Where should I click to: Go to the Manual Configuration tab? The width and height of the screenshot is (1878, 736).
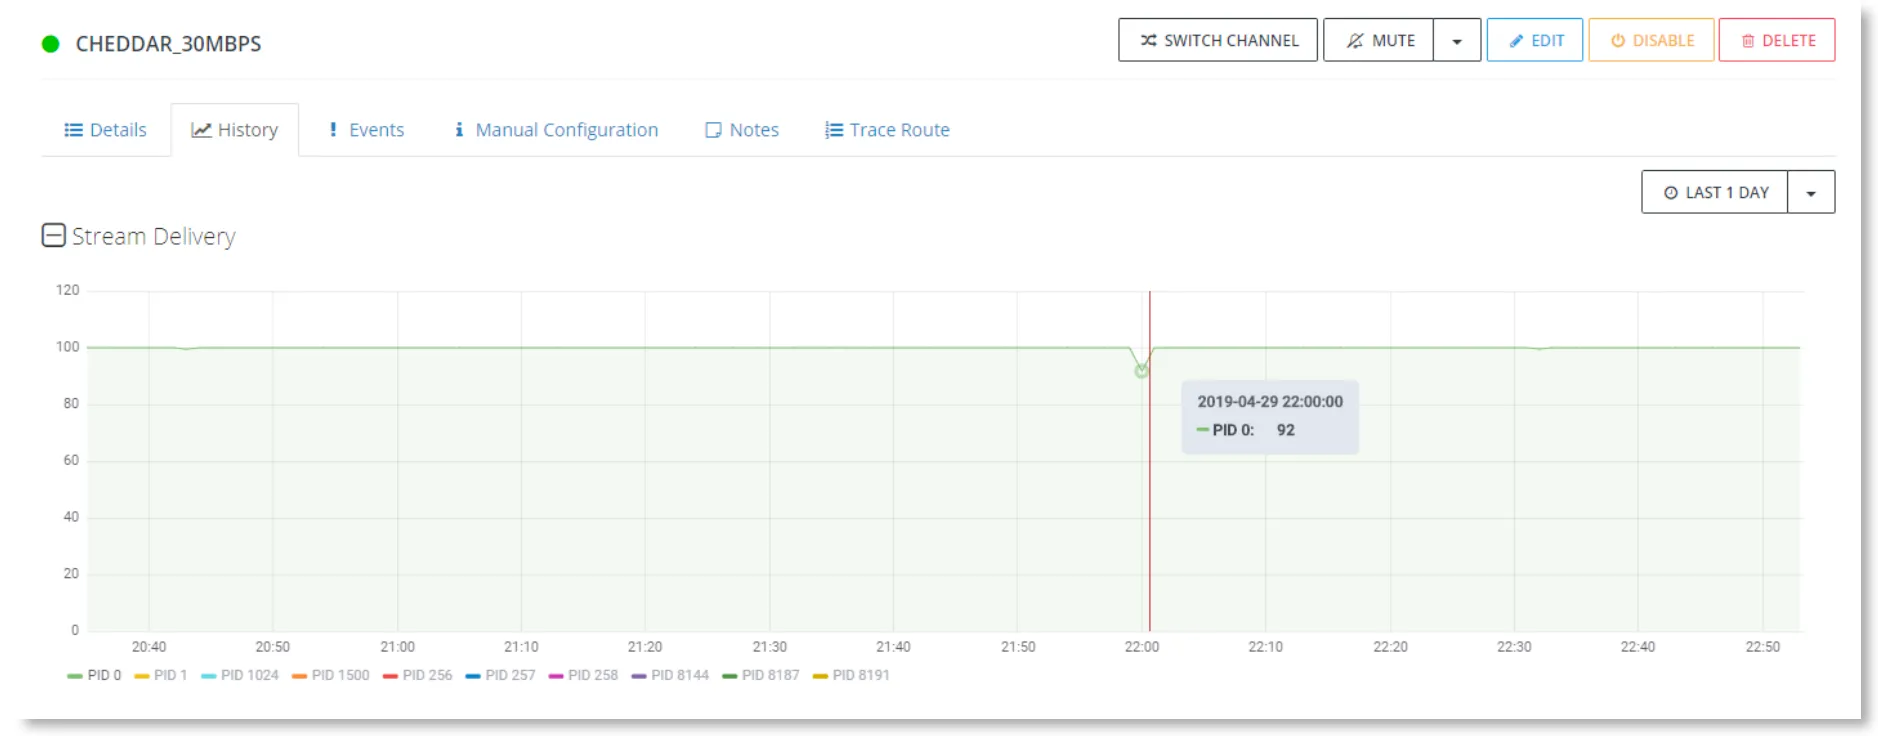557,130
